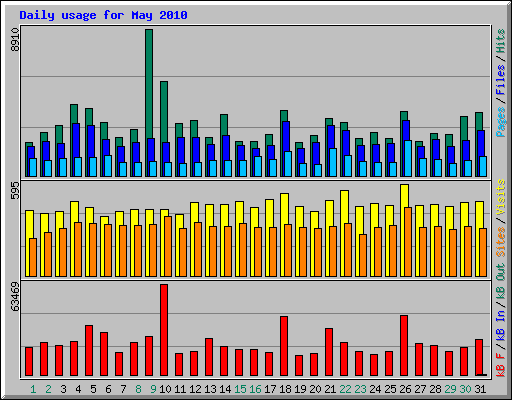
Task: Click day 15 on the x-axis
Action: [x=240, y=389]
